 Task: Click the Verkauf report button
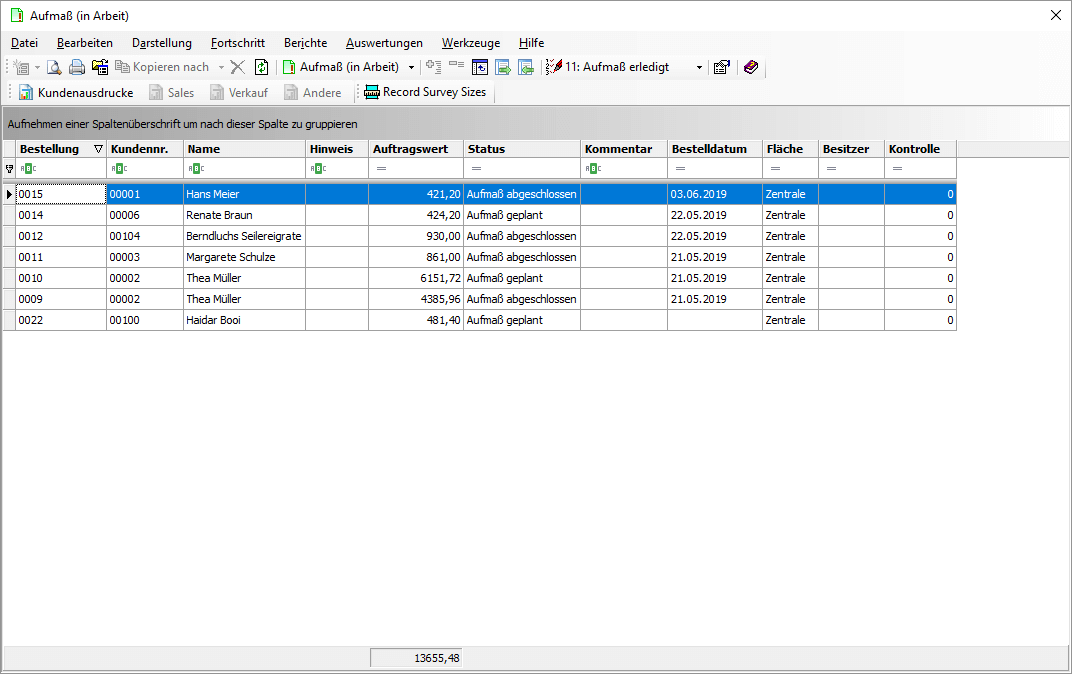(x=239, y=92)
